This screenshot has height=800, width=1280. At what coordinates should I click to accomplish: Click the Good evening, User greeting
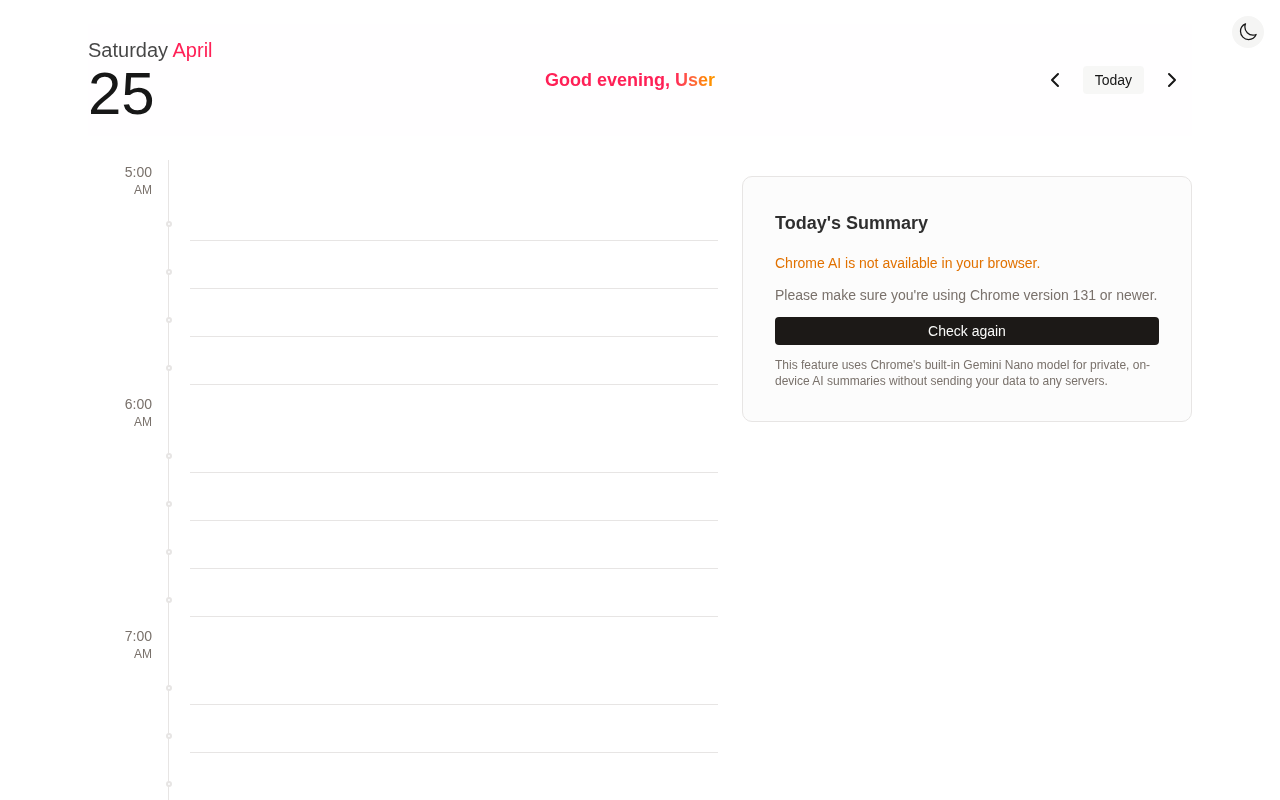(630, 80)
